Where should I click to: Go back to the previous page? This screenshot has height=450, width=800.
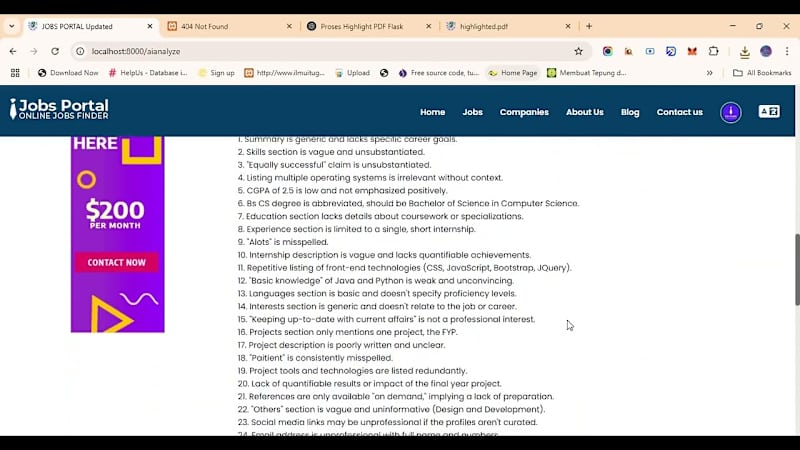click(13, 51)
